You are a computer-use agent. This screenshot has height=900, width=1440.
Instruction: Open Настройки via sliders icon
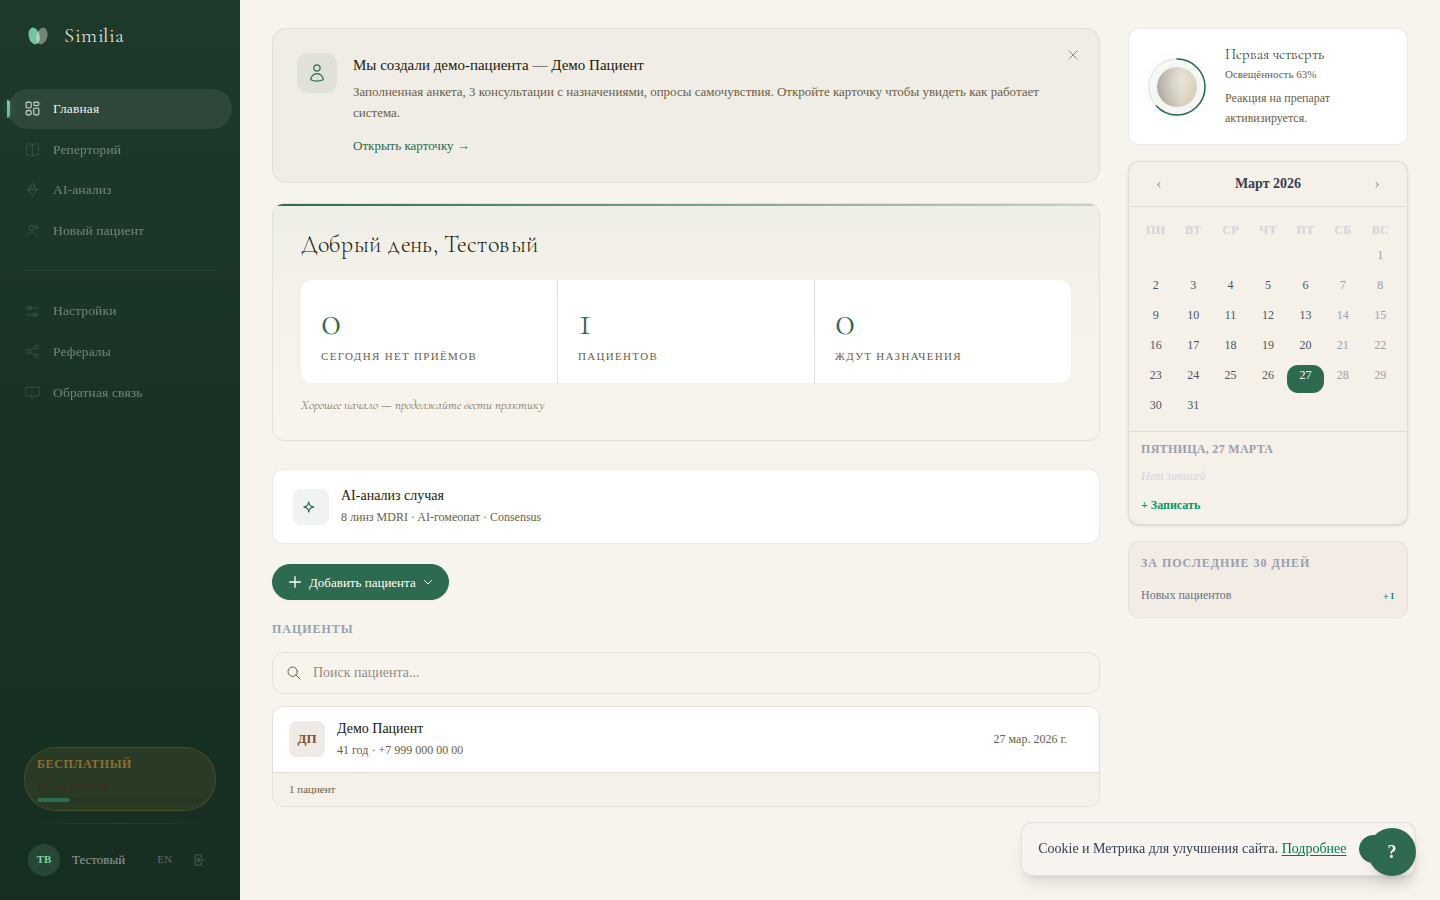pyautogui.click(x=33, y=311)
